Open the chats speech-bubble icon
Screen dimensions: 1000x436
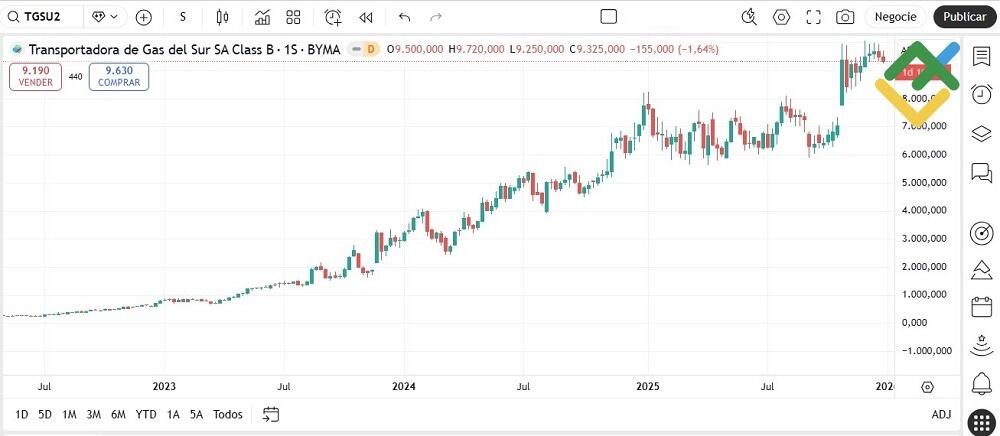point(981,172)
